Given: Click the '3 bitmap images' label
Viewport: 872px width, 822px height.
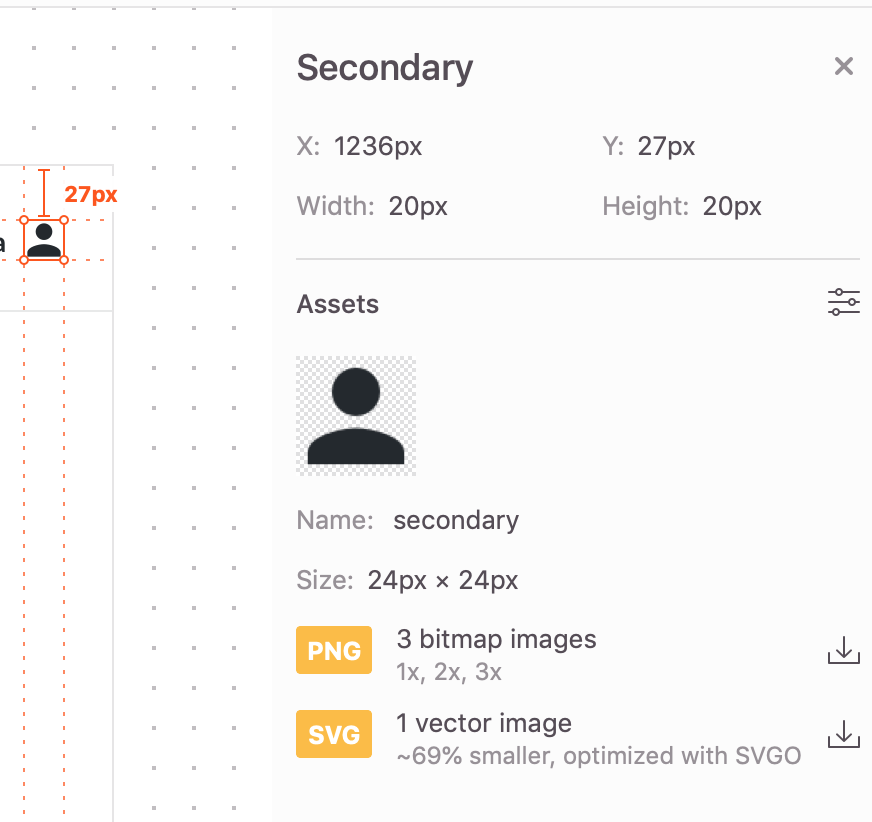Looking at the screenshot, I should 496,639.
